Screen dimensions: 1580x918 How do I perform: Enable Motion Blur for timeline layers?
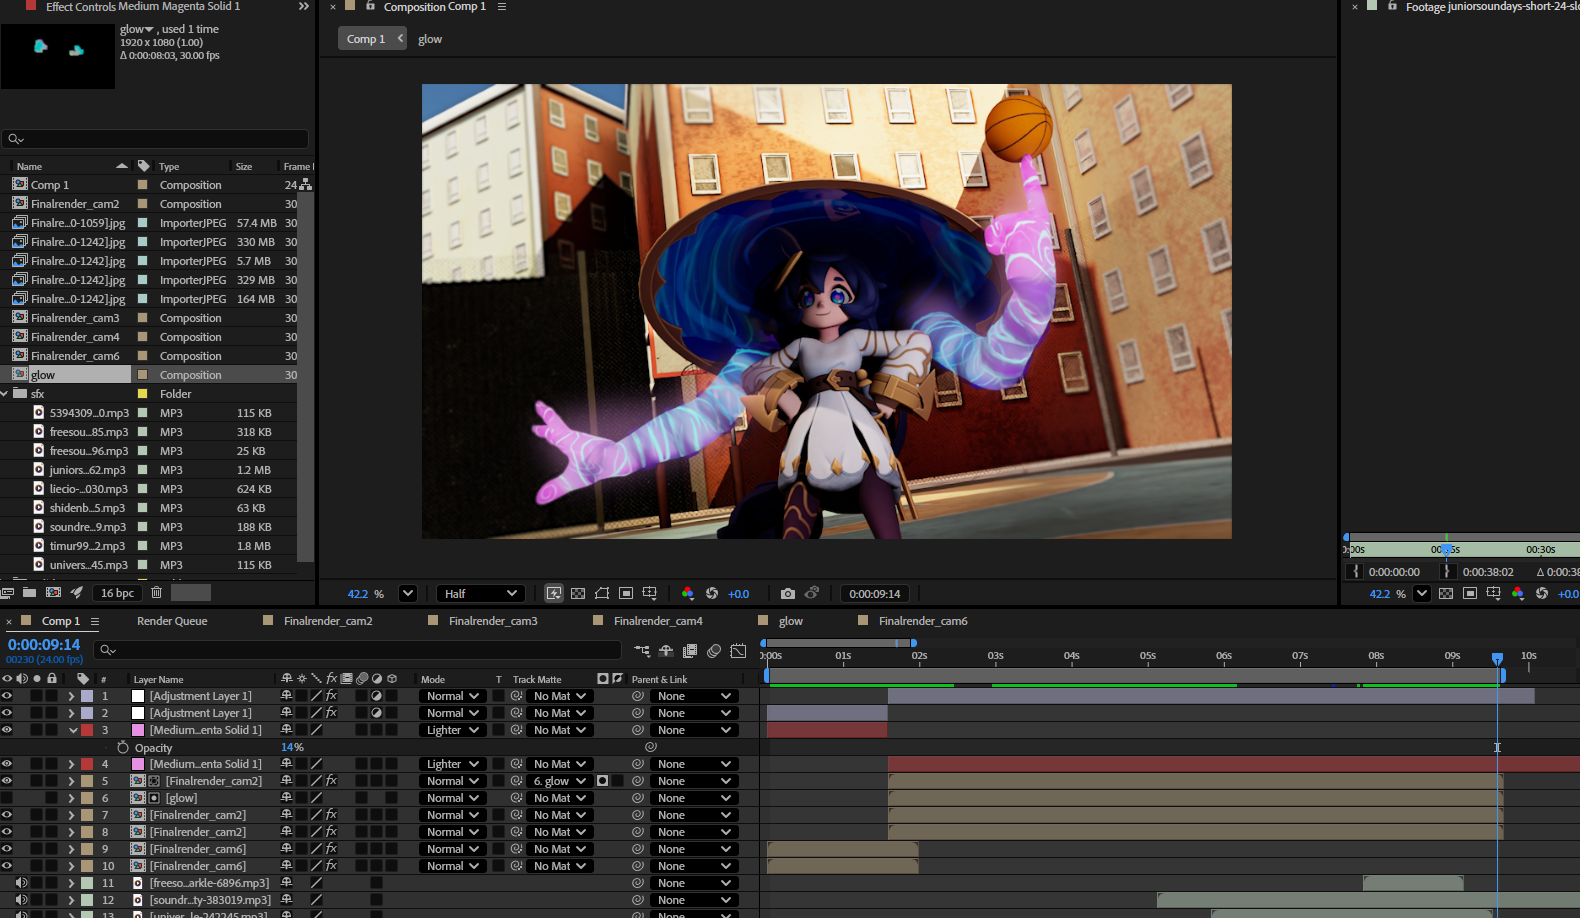pyautogui.click(x=714, y=651)
